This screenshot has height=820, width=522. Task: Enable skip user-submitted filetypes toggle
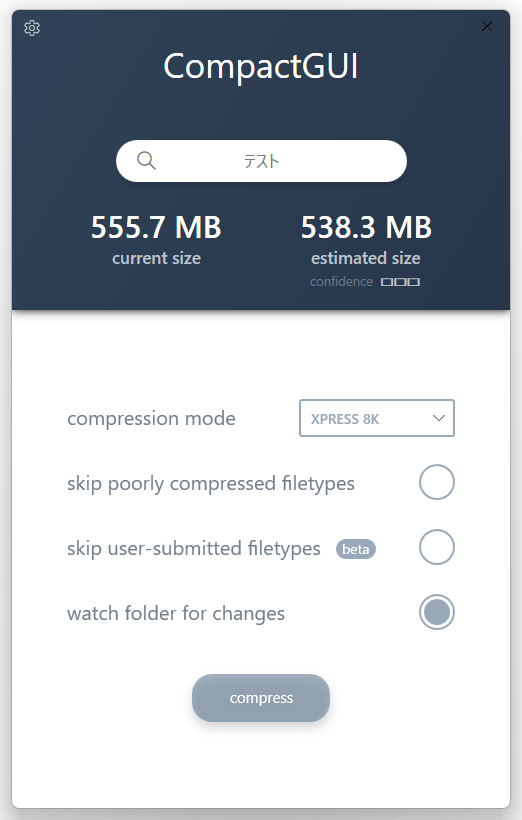point(437,547)
